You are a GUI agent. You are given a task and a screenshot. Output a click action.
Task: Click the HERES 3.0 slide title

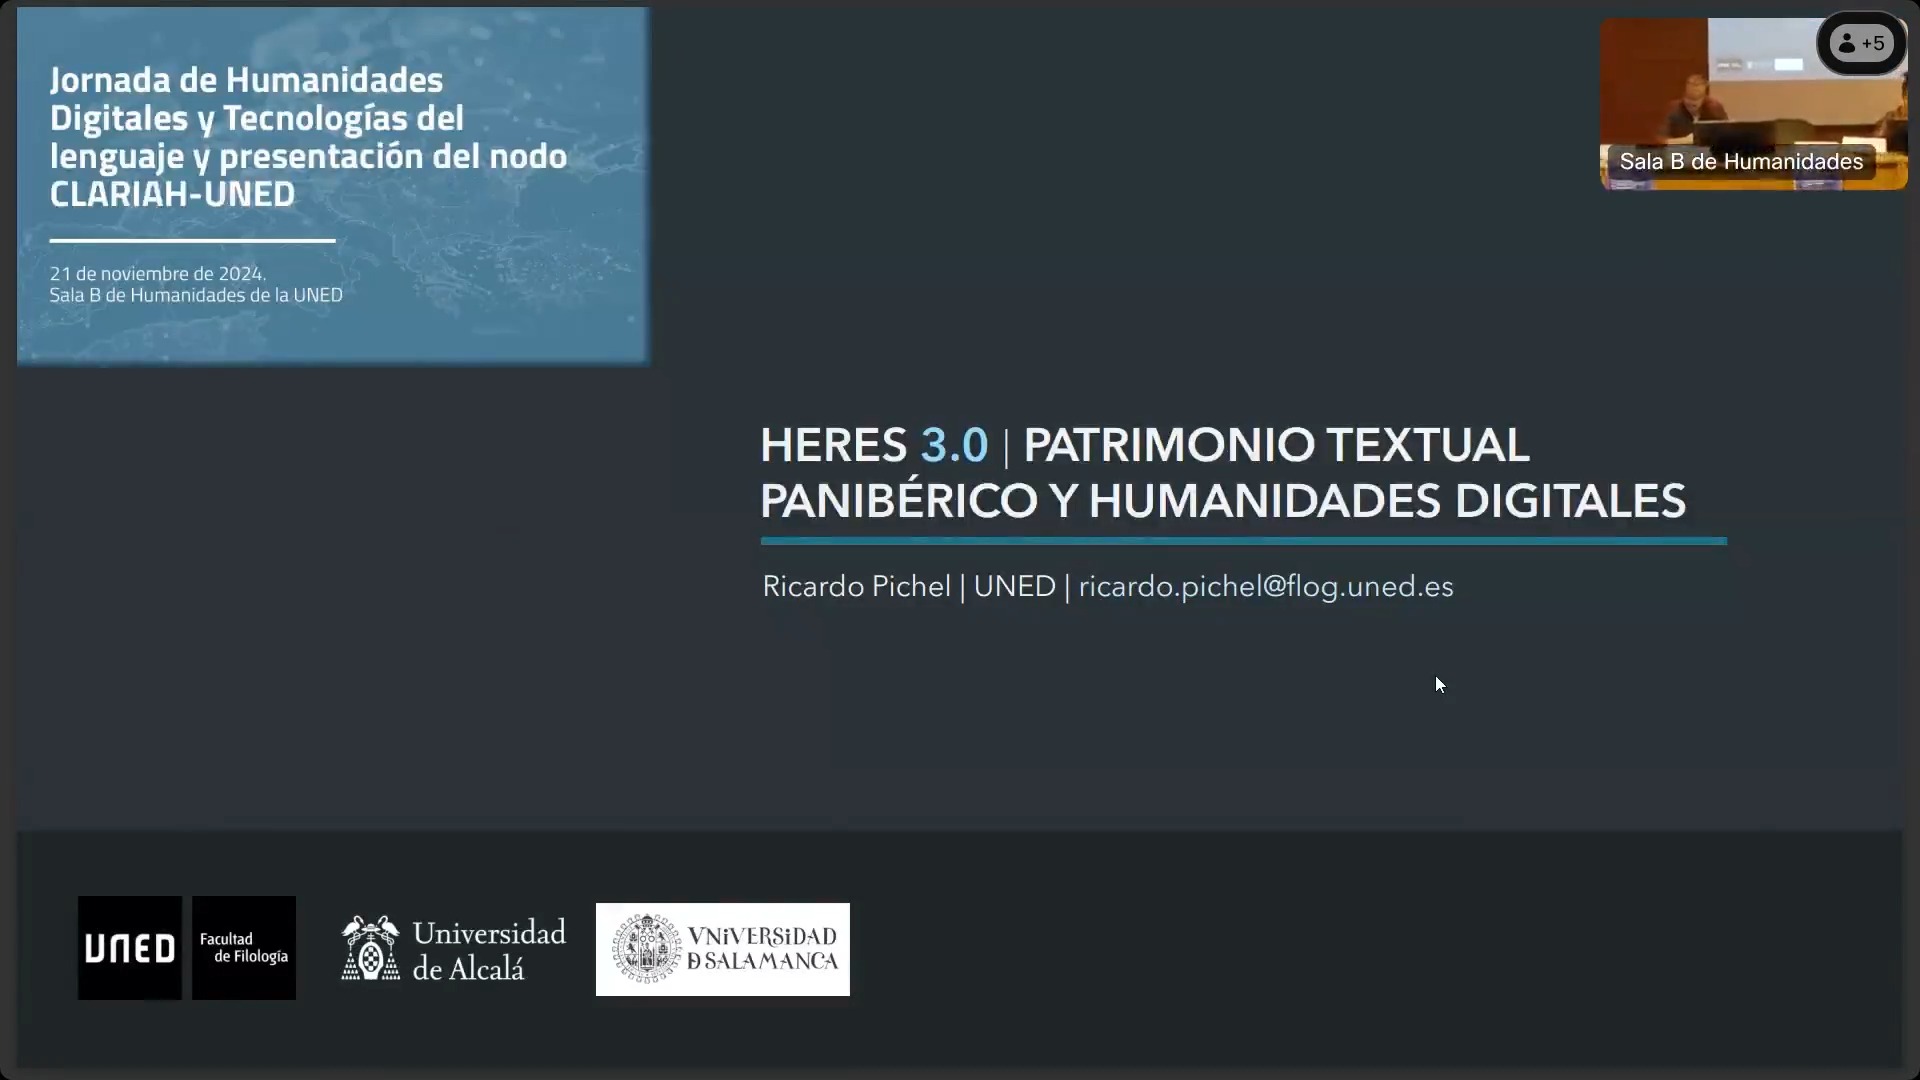(x=1223, y=473)
